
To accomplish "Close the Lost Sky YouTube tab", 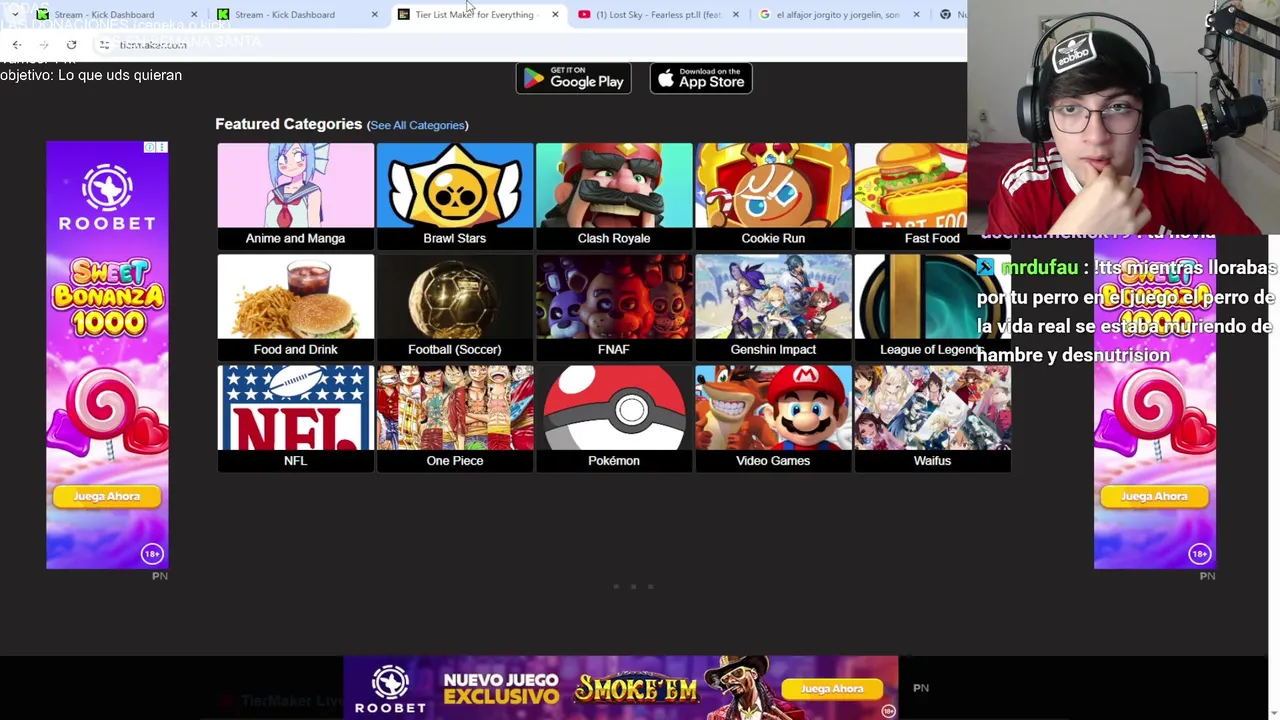I will tap(736, 15).
